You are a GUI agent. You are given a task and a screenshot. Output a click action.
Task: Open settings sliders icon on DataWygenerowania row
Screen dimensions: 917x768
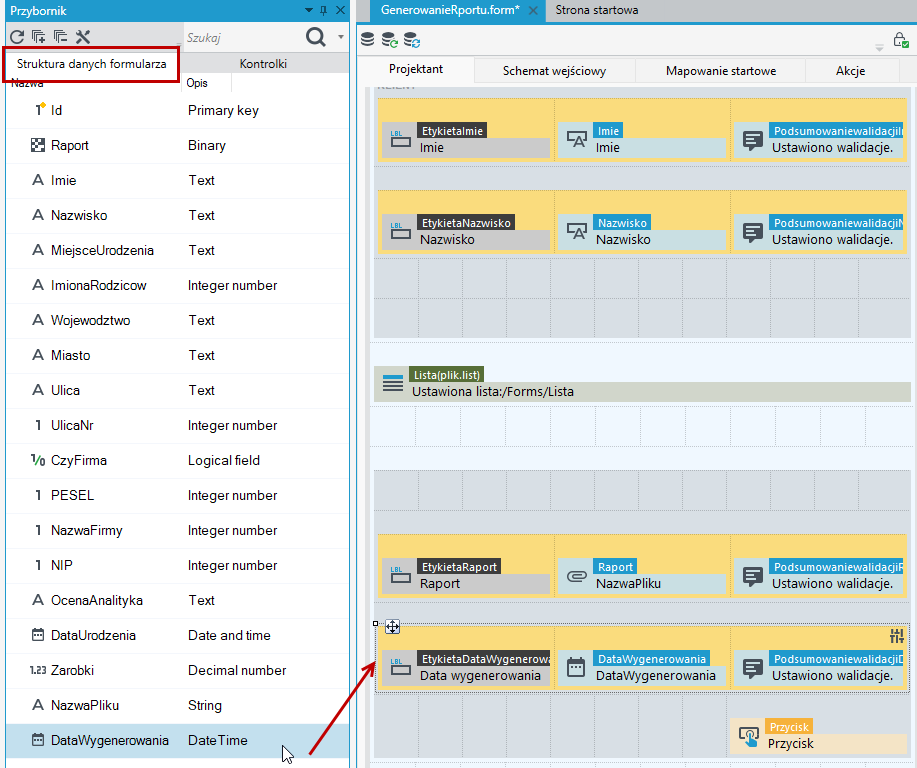tap(897, 636)
